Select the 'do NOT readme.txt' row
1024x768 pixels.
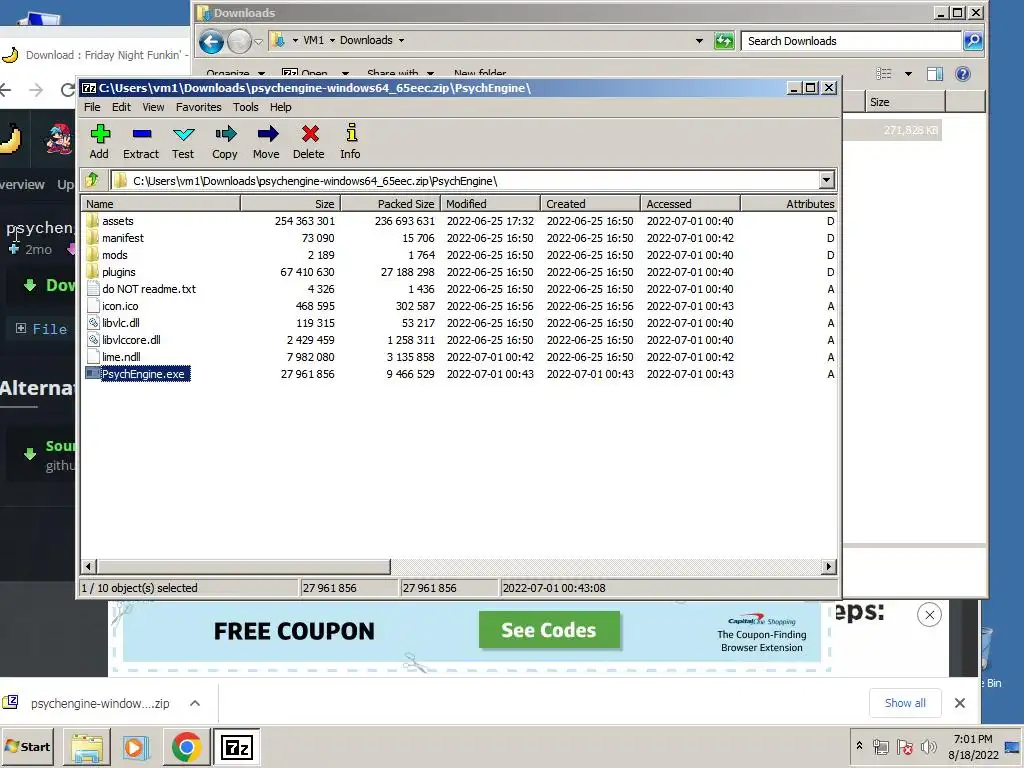pos(460,289)
